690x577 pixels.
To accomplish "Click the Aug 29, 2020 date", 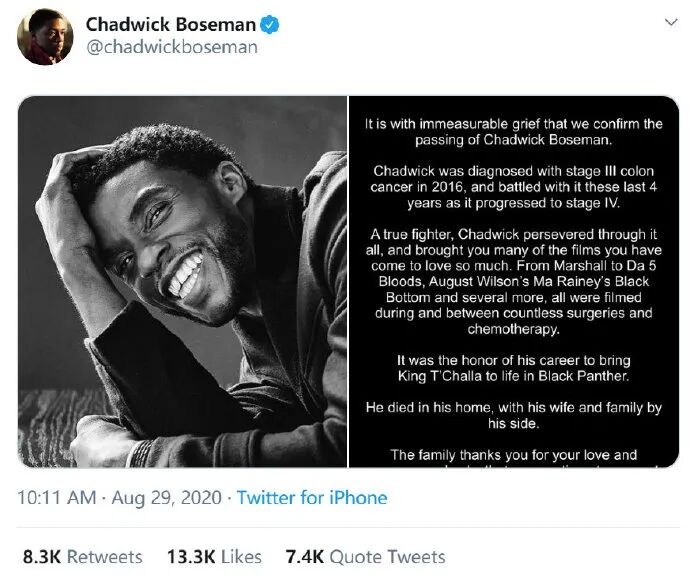I will 166,498.
